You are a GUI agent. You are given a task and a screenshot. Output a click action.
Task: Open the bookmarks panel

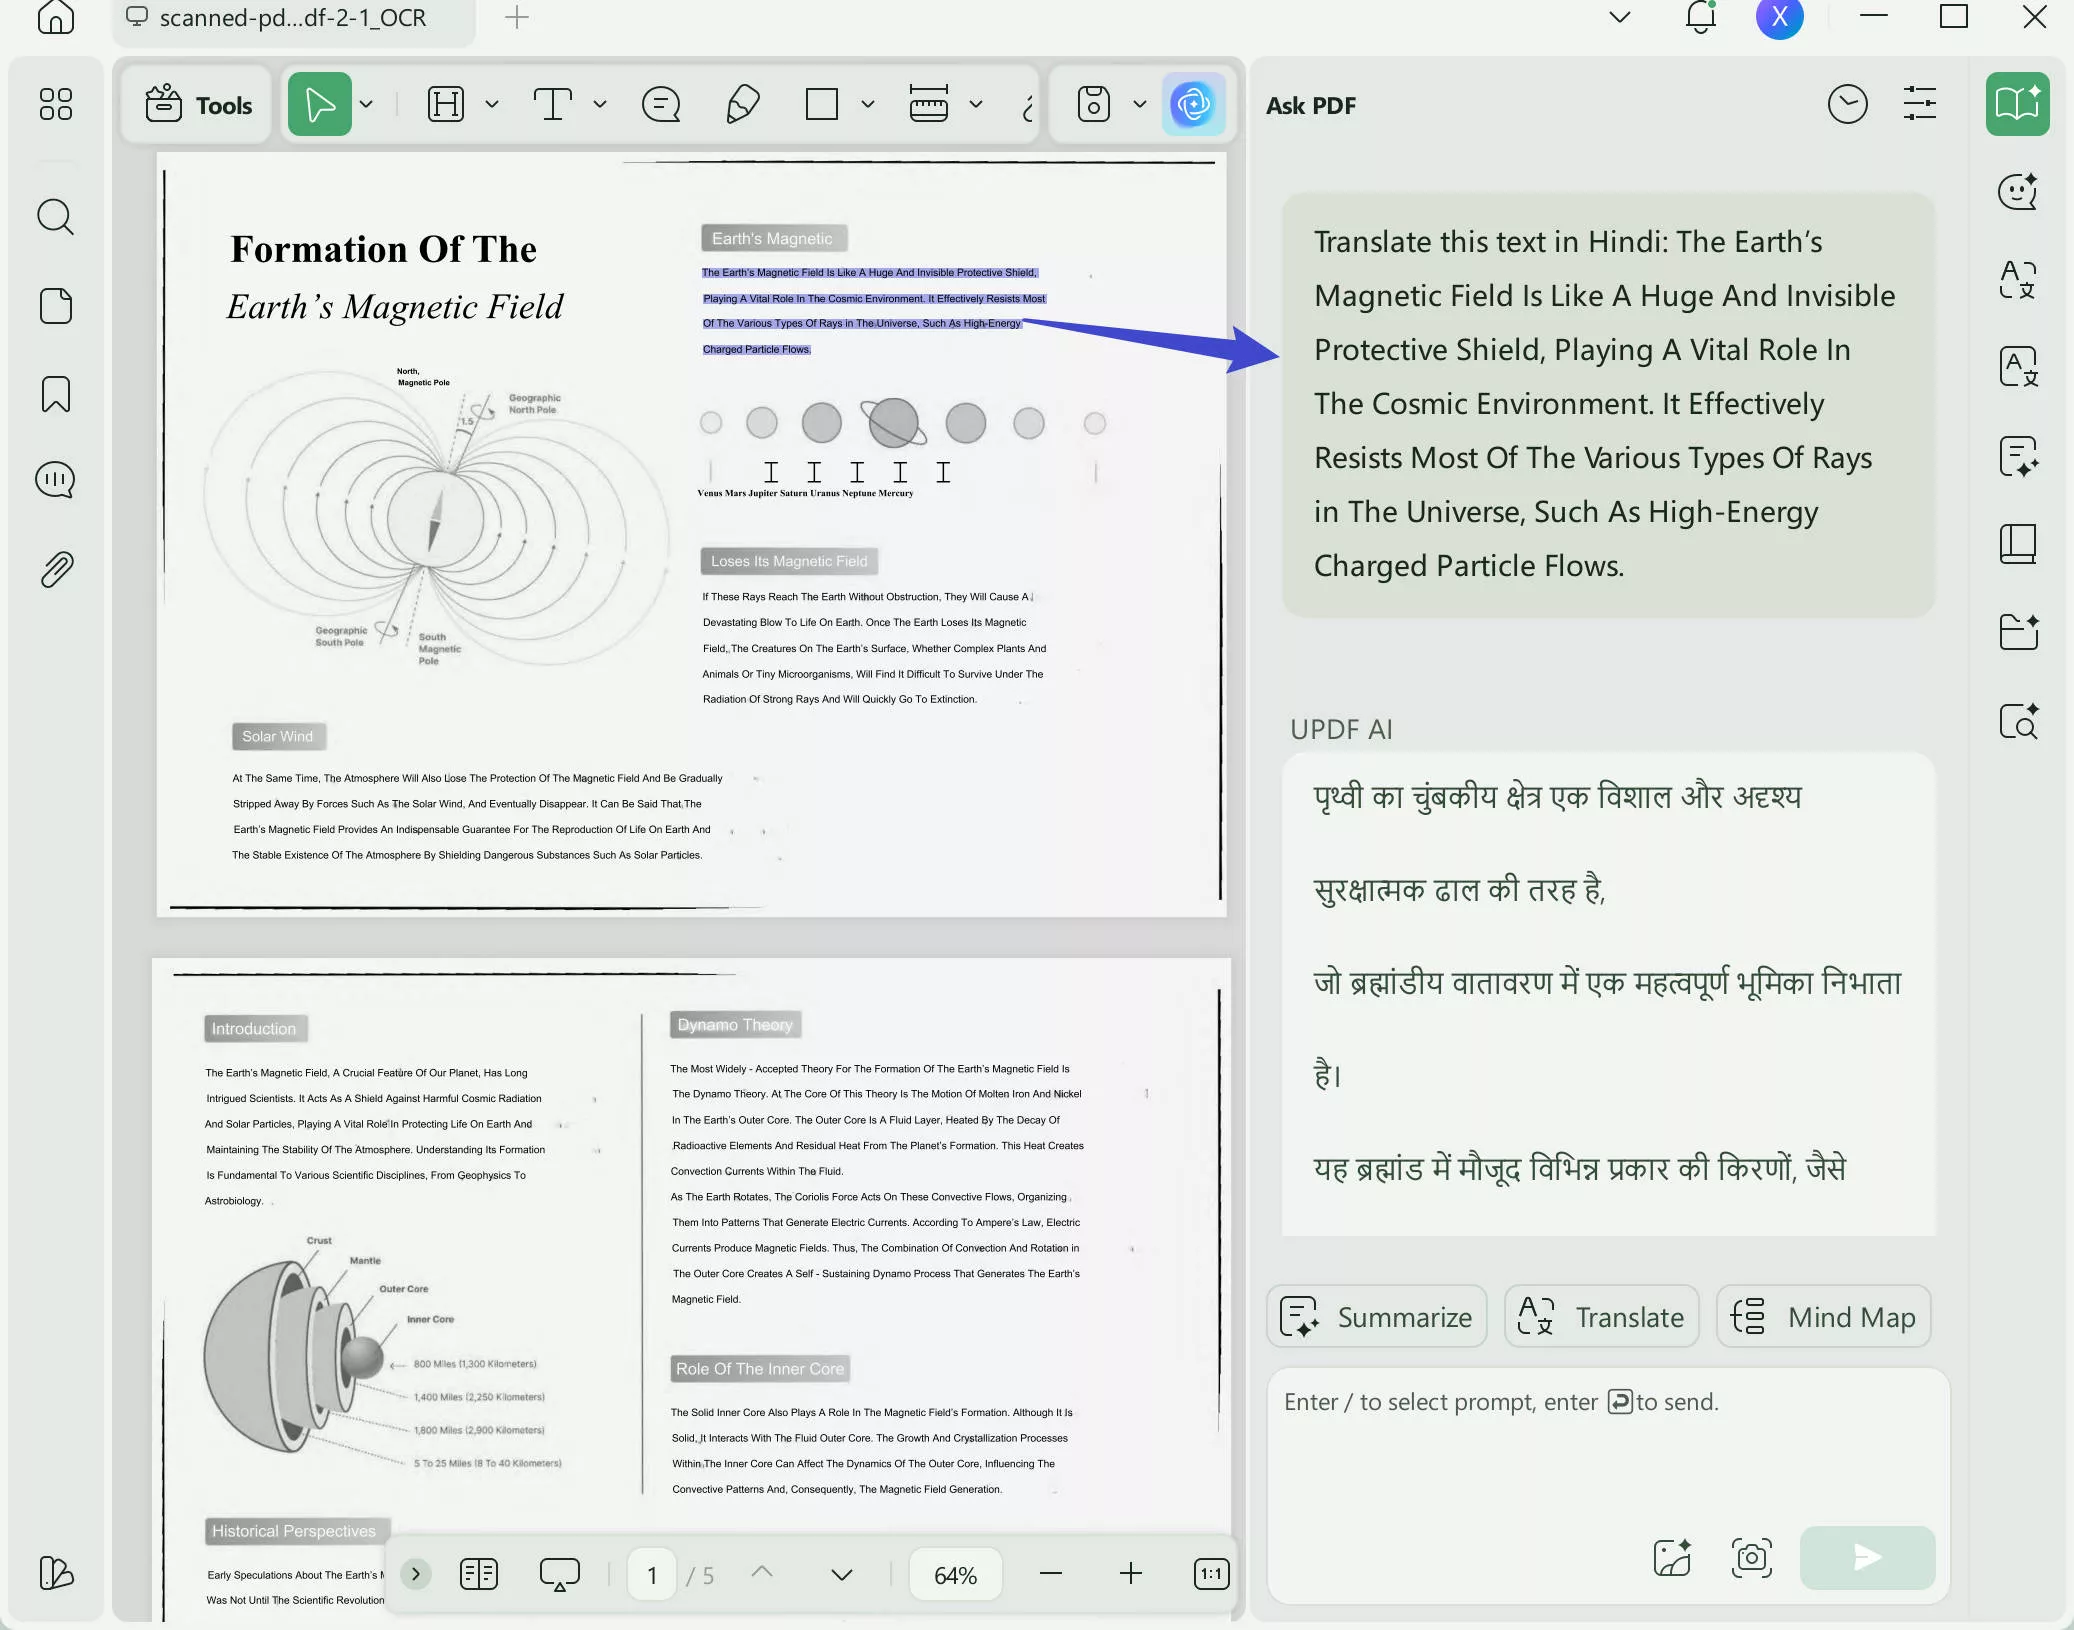point(56,394)
